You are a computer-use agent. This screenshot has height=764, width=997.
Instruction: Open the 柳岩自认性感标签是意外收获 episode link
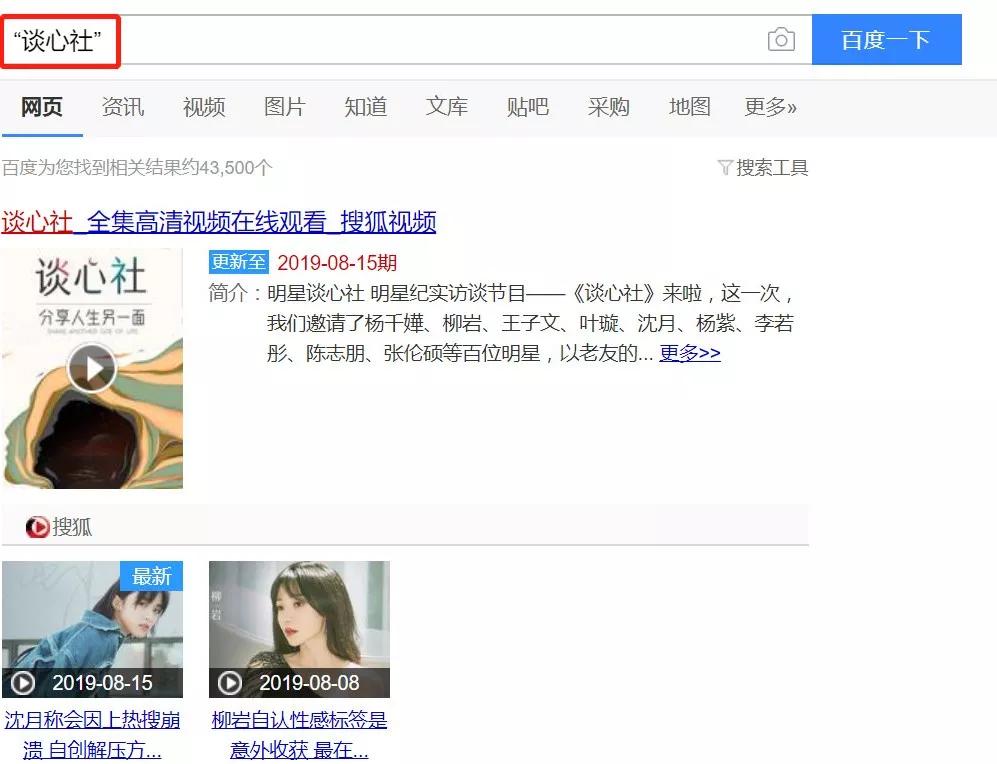point(299,735)
